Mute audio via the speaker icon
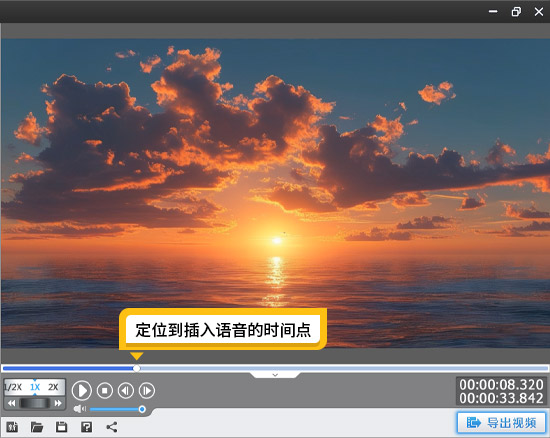This screenshot has height=438, width=550. click(x=80, y=409)
